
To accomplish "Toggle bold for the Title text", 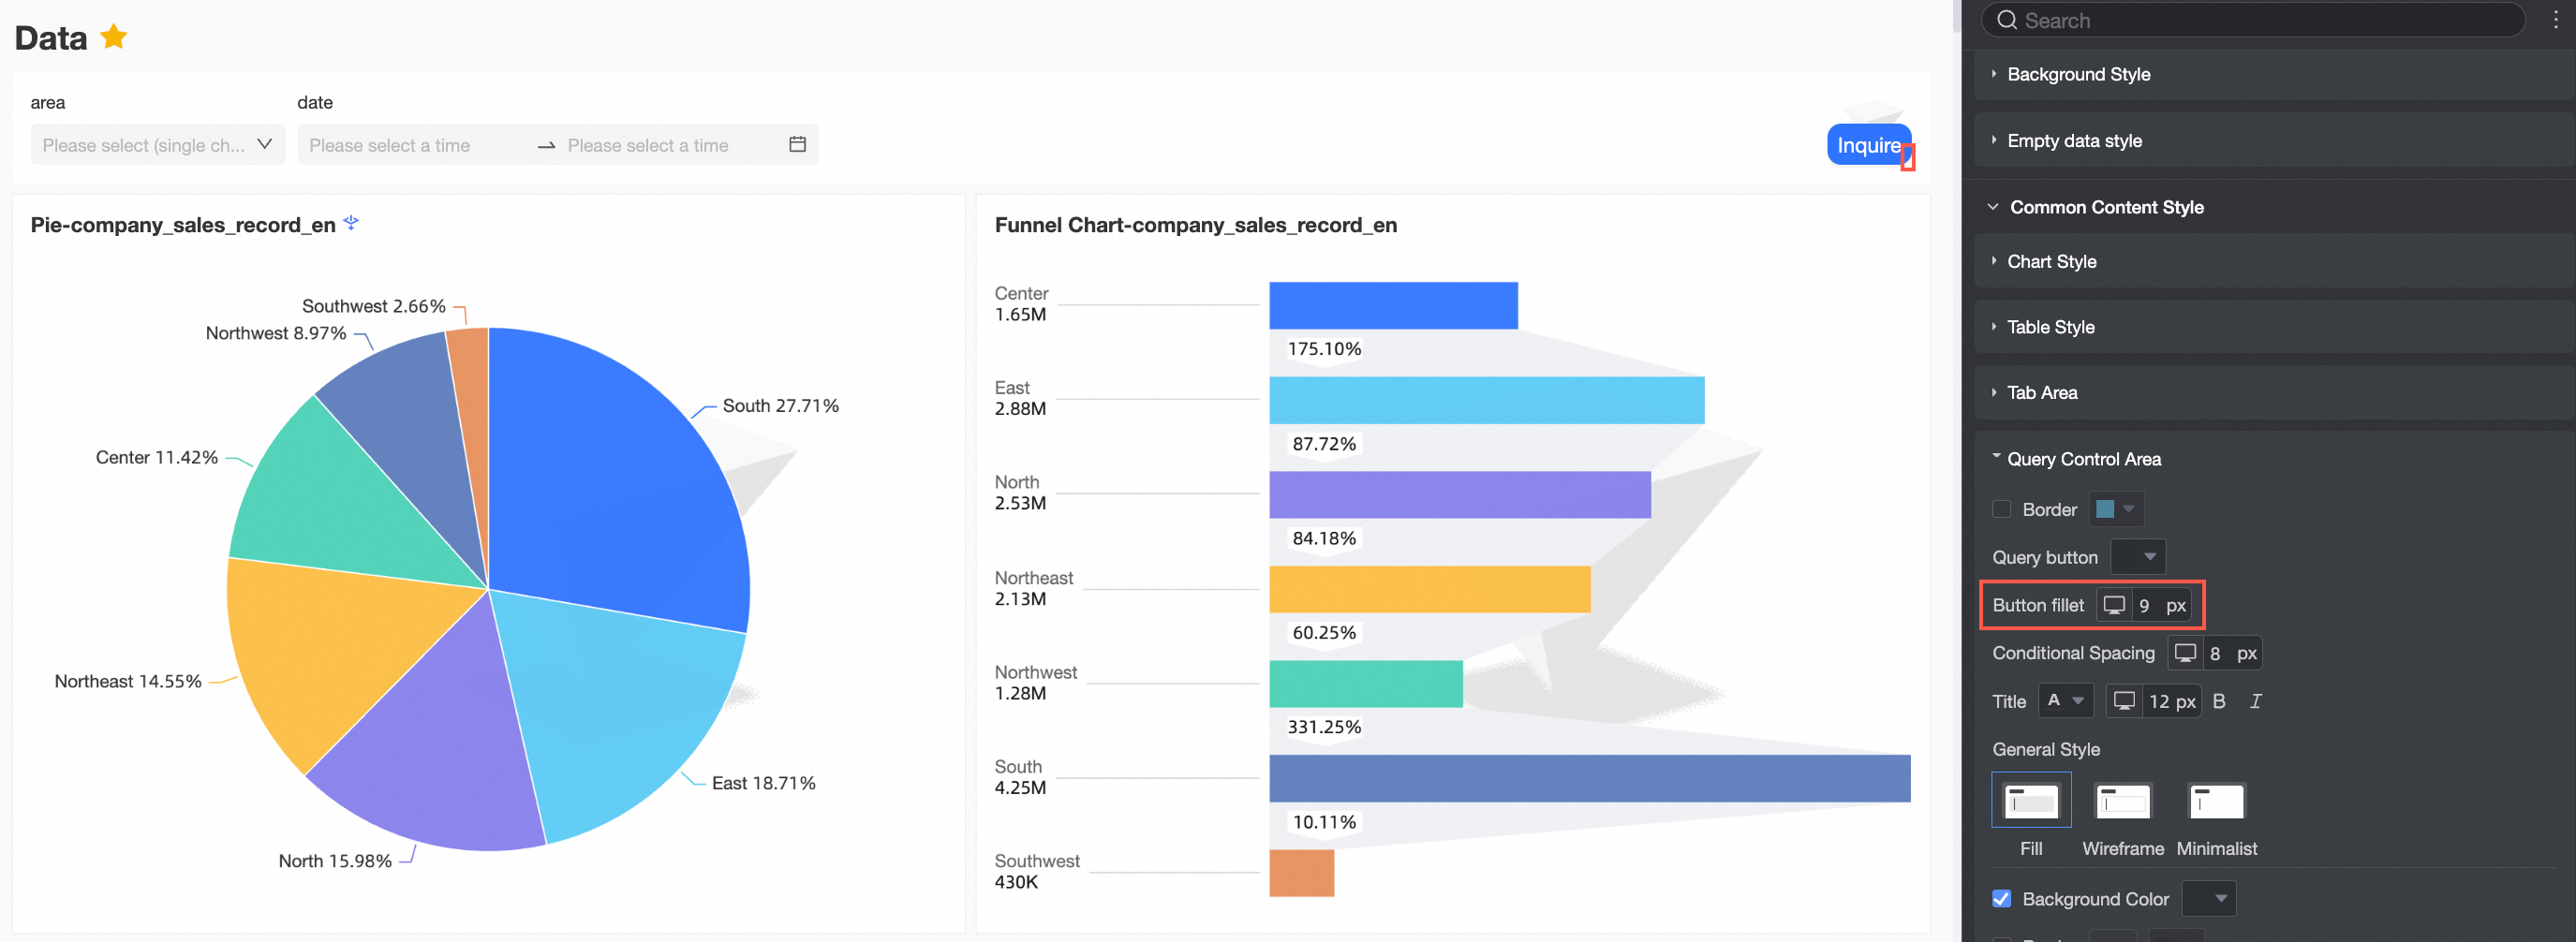I will [x=2219, y=701].
